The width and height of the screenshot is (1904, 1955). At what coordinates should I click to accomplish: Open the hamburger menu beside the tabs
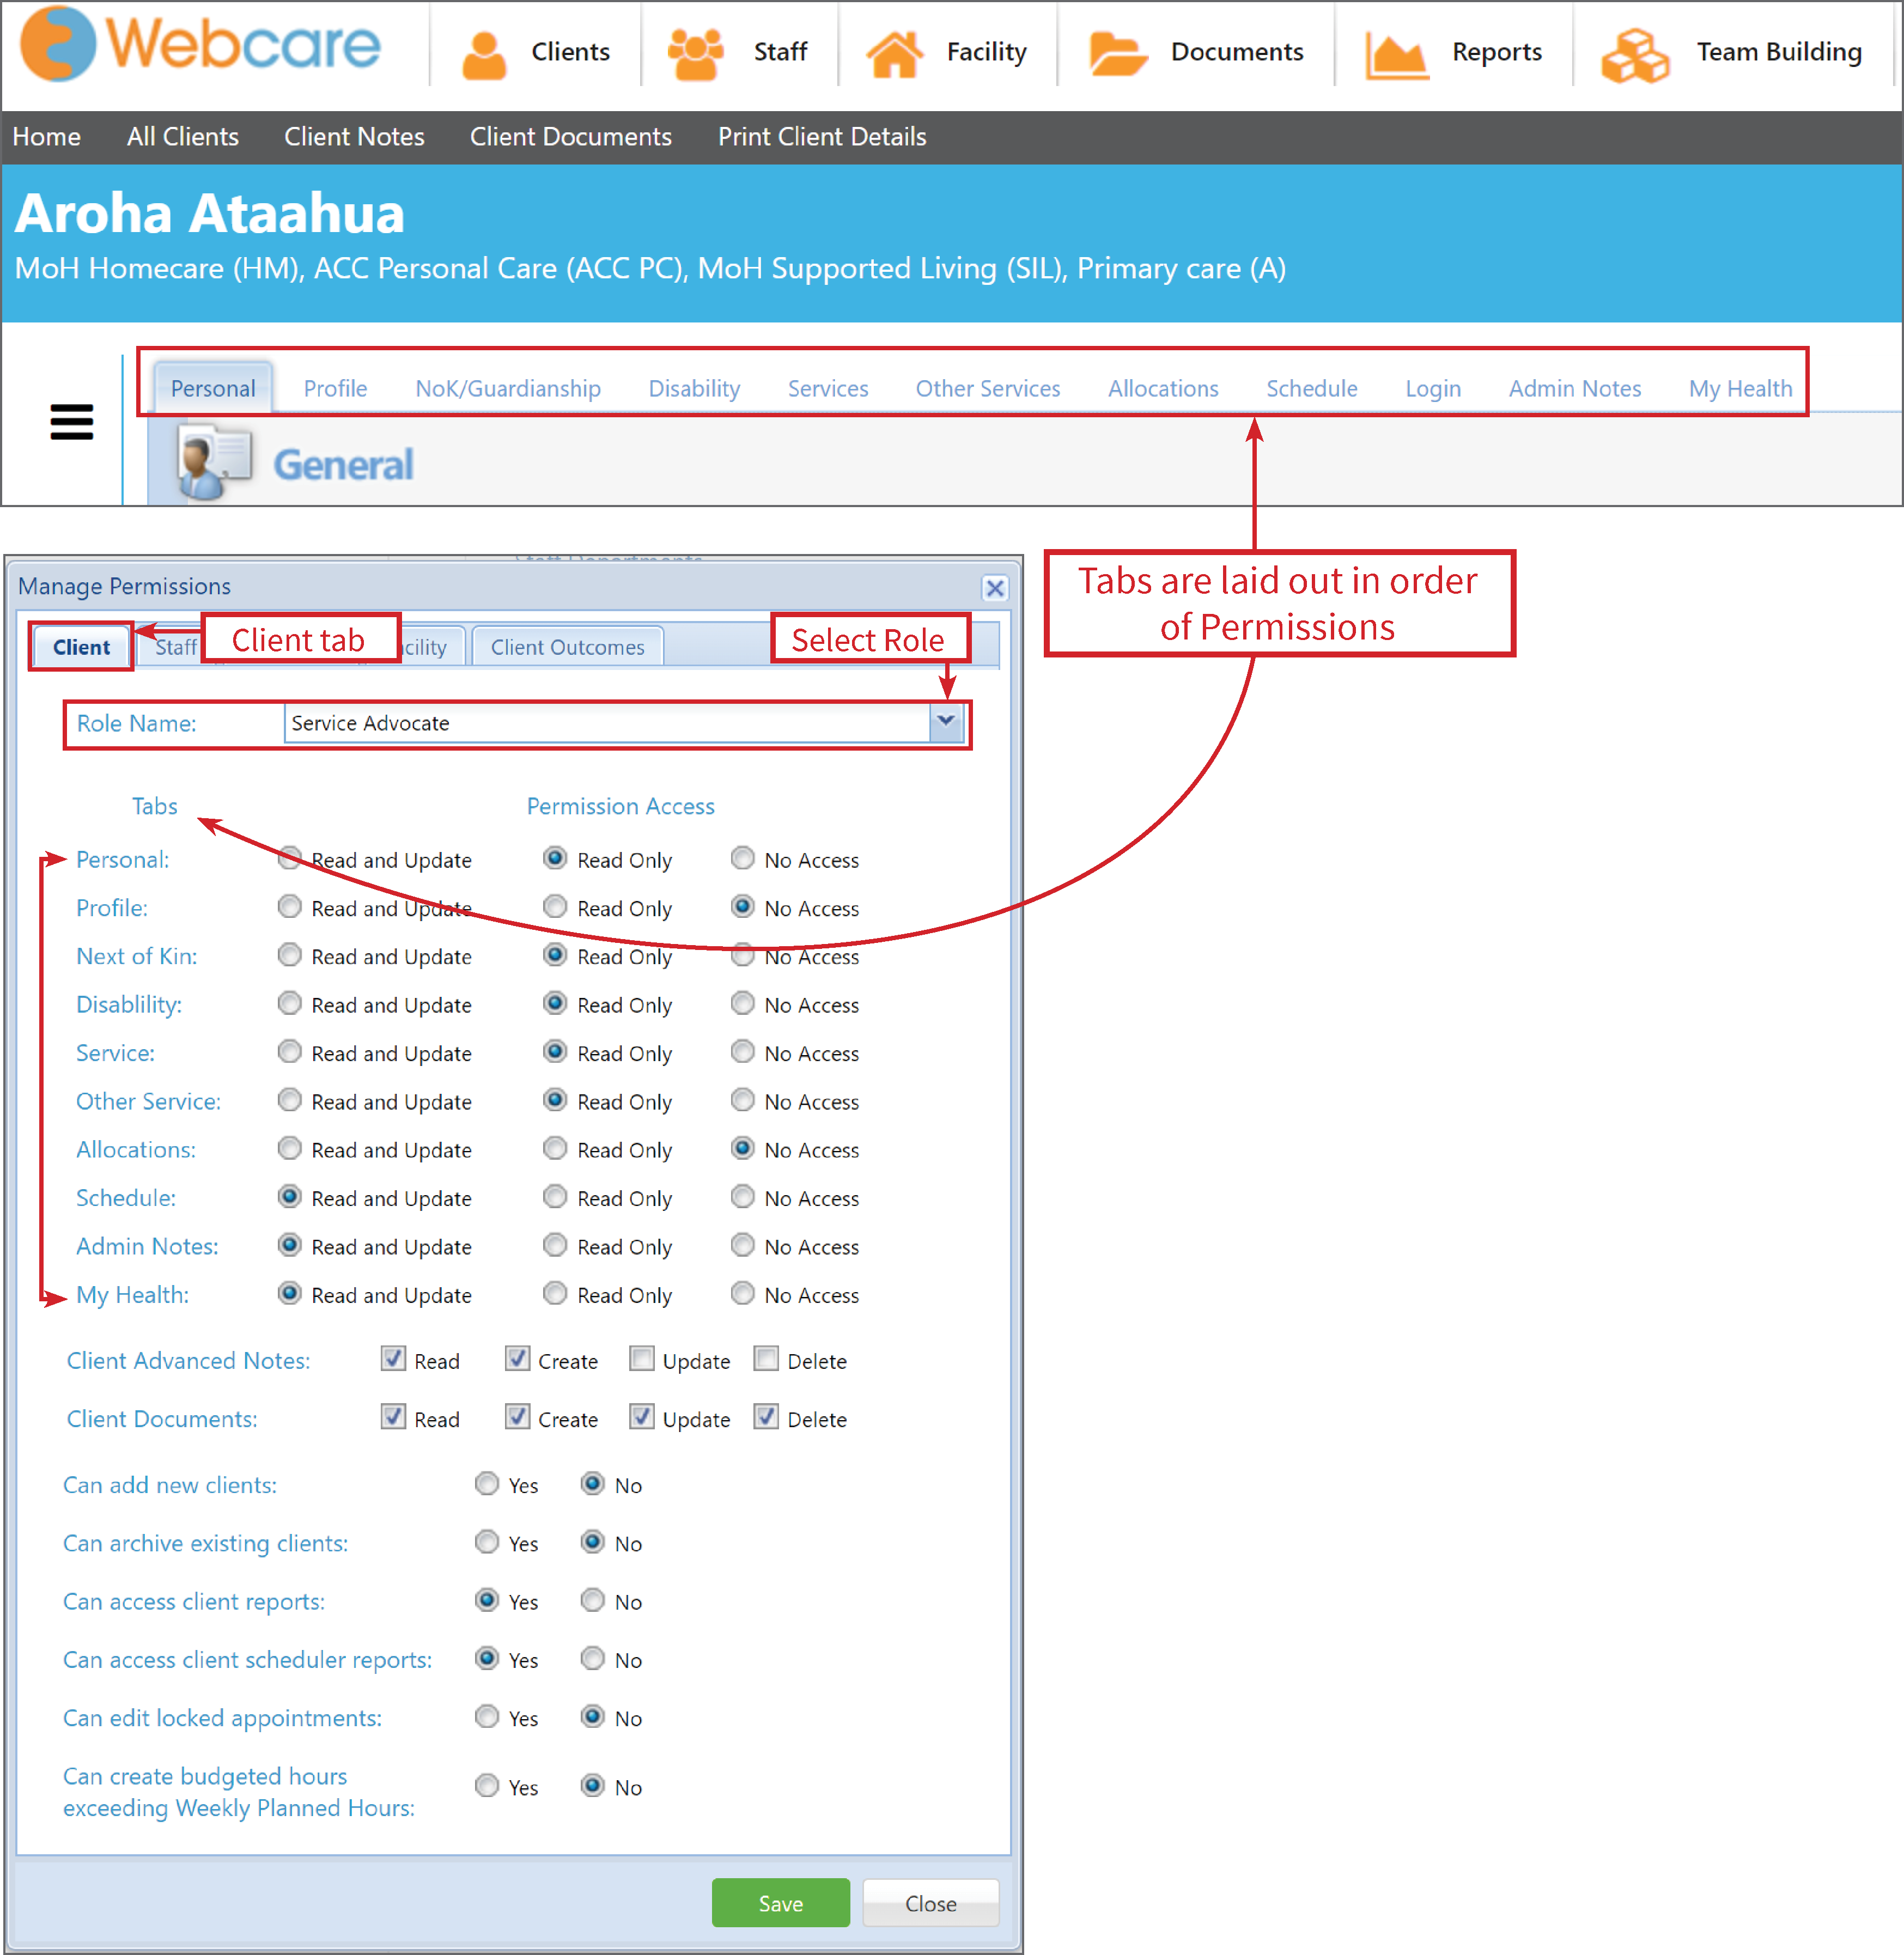tap(71, 422)
